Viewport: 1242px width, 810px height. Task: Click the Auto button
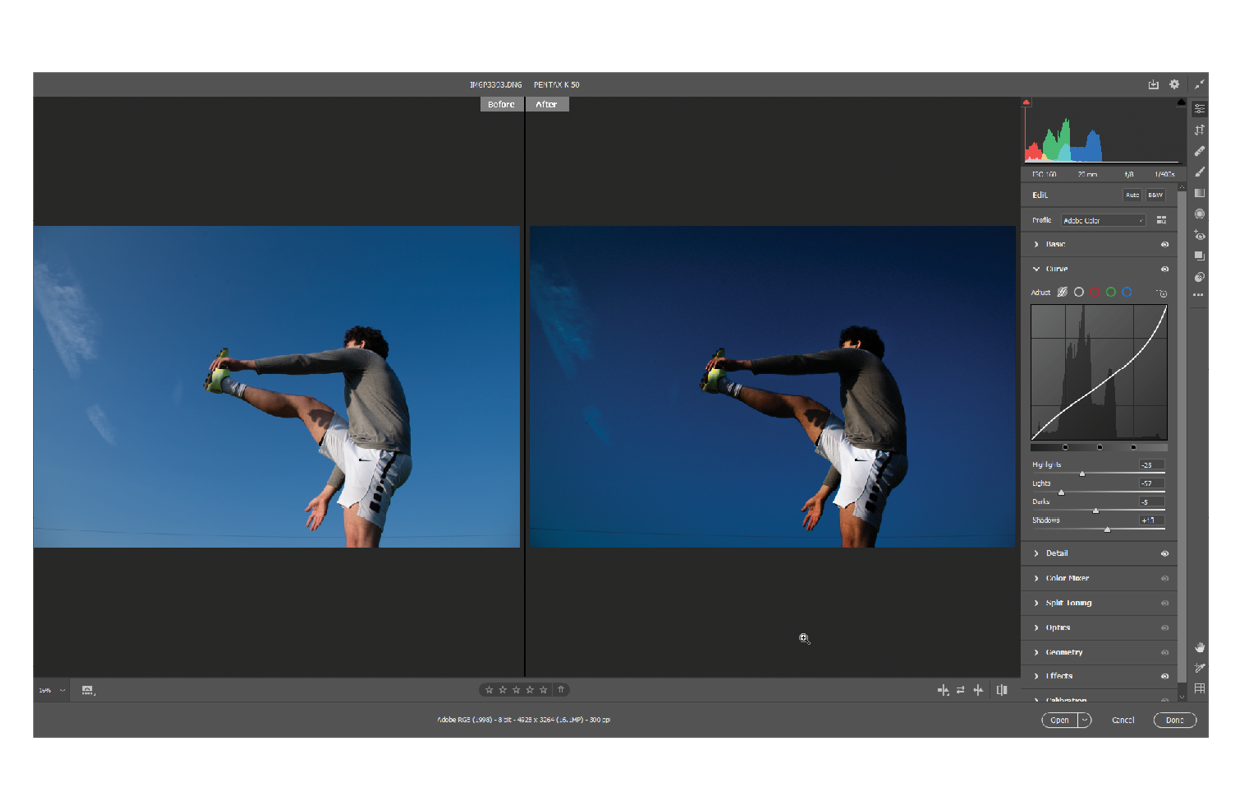click(1132, 196)
